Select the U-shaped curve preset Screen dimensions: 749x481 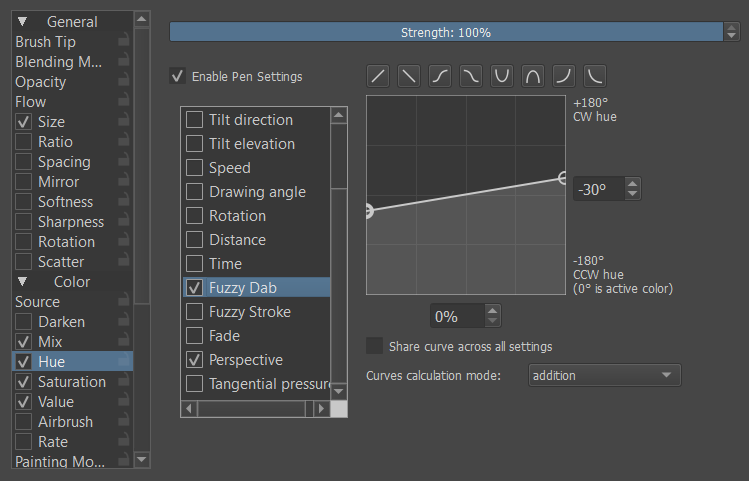tap(503, 75)
